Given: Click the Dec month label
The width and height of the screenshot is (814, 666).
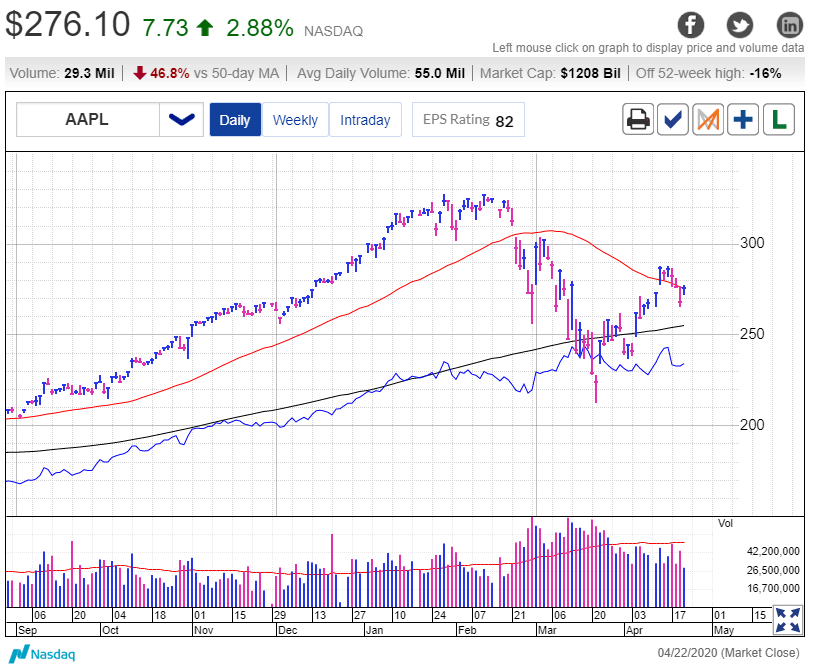Looking at the screenshot, I should click(288, 630).
